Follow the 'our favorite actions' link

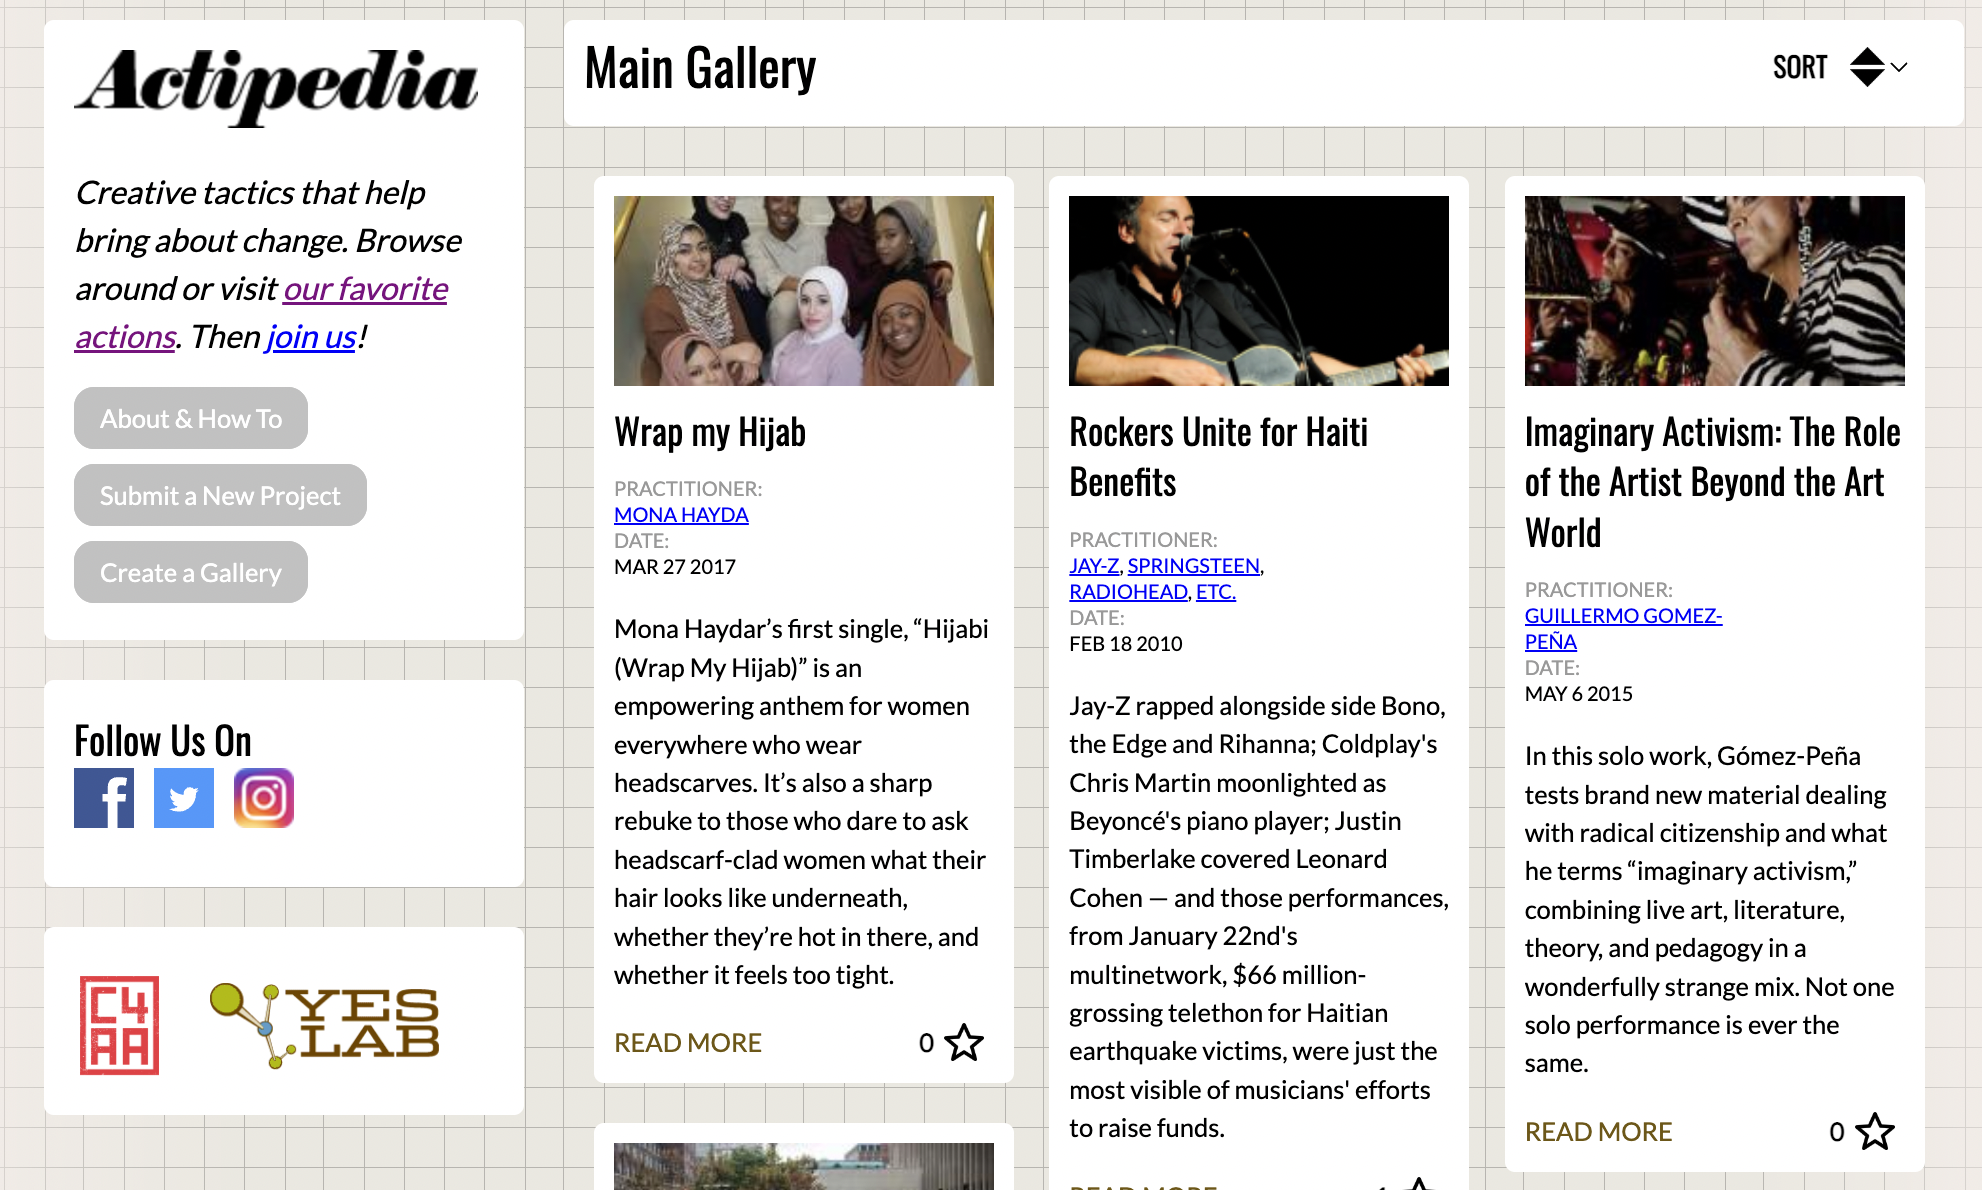(x=262, y=312)
